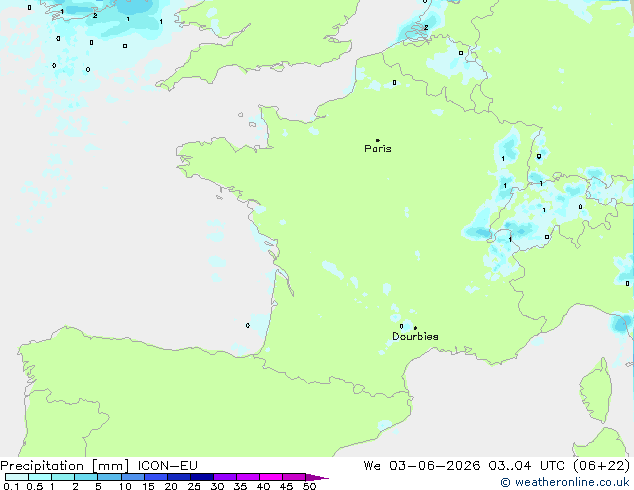The image size is (634, 490).
Task: Click the ICON-EU model name
Action: tap(167, 466)
